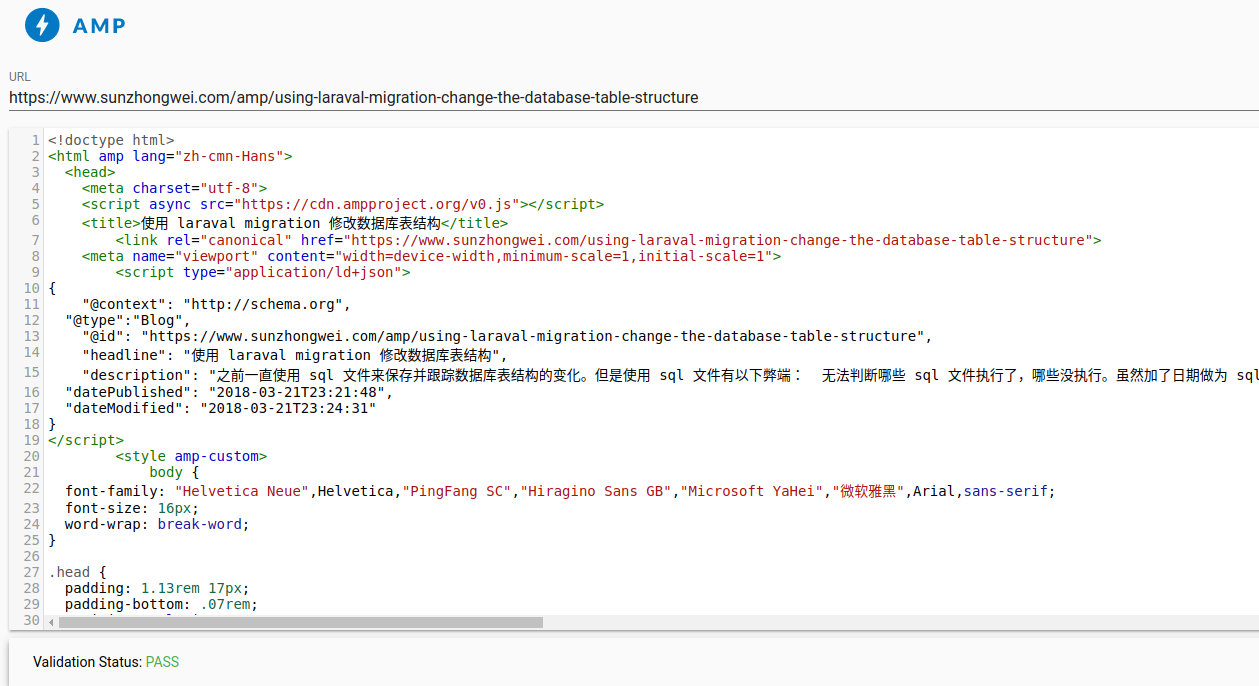
Task: Click the description line in JSON
Action: [x=670, y=375]
